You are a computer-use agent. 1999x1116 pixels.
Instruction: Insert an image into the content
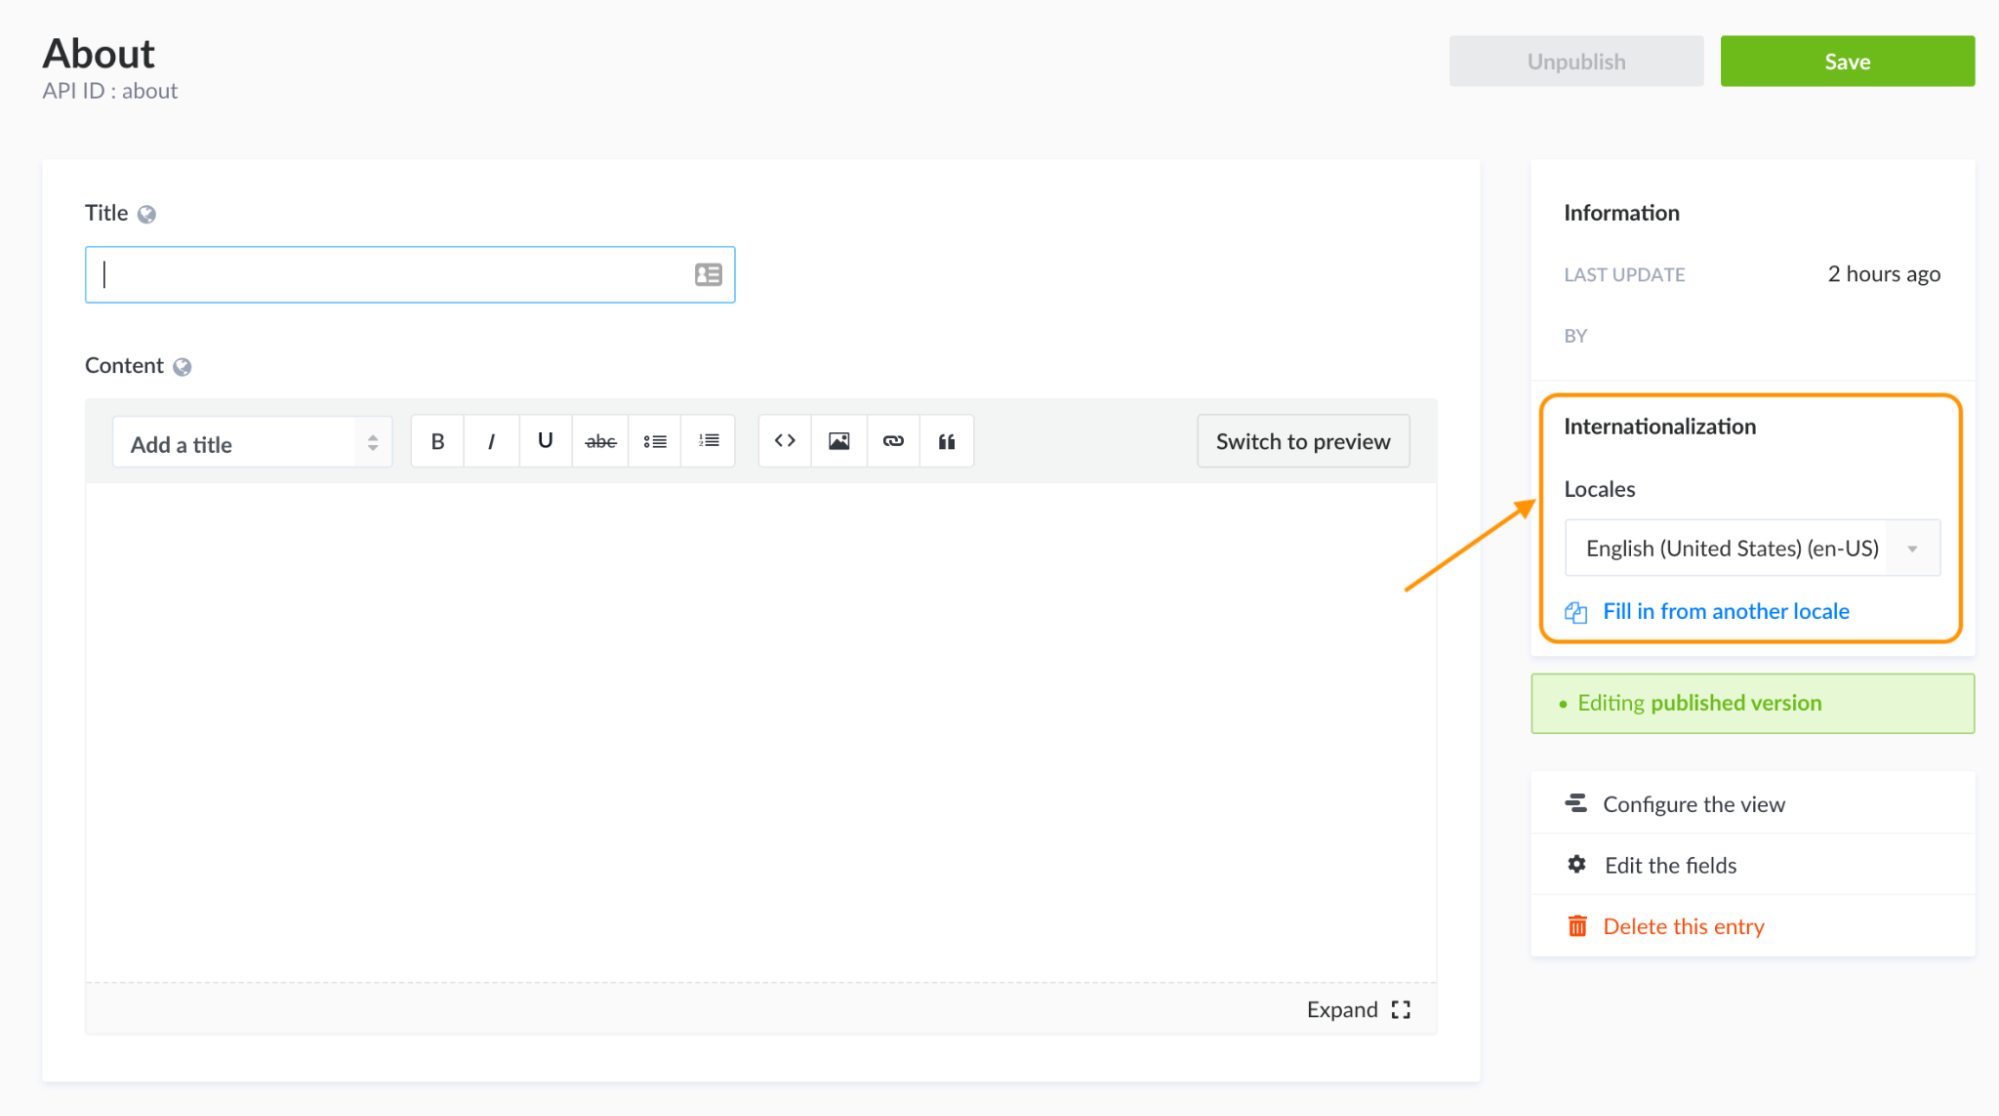(x=838, y=440)
